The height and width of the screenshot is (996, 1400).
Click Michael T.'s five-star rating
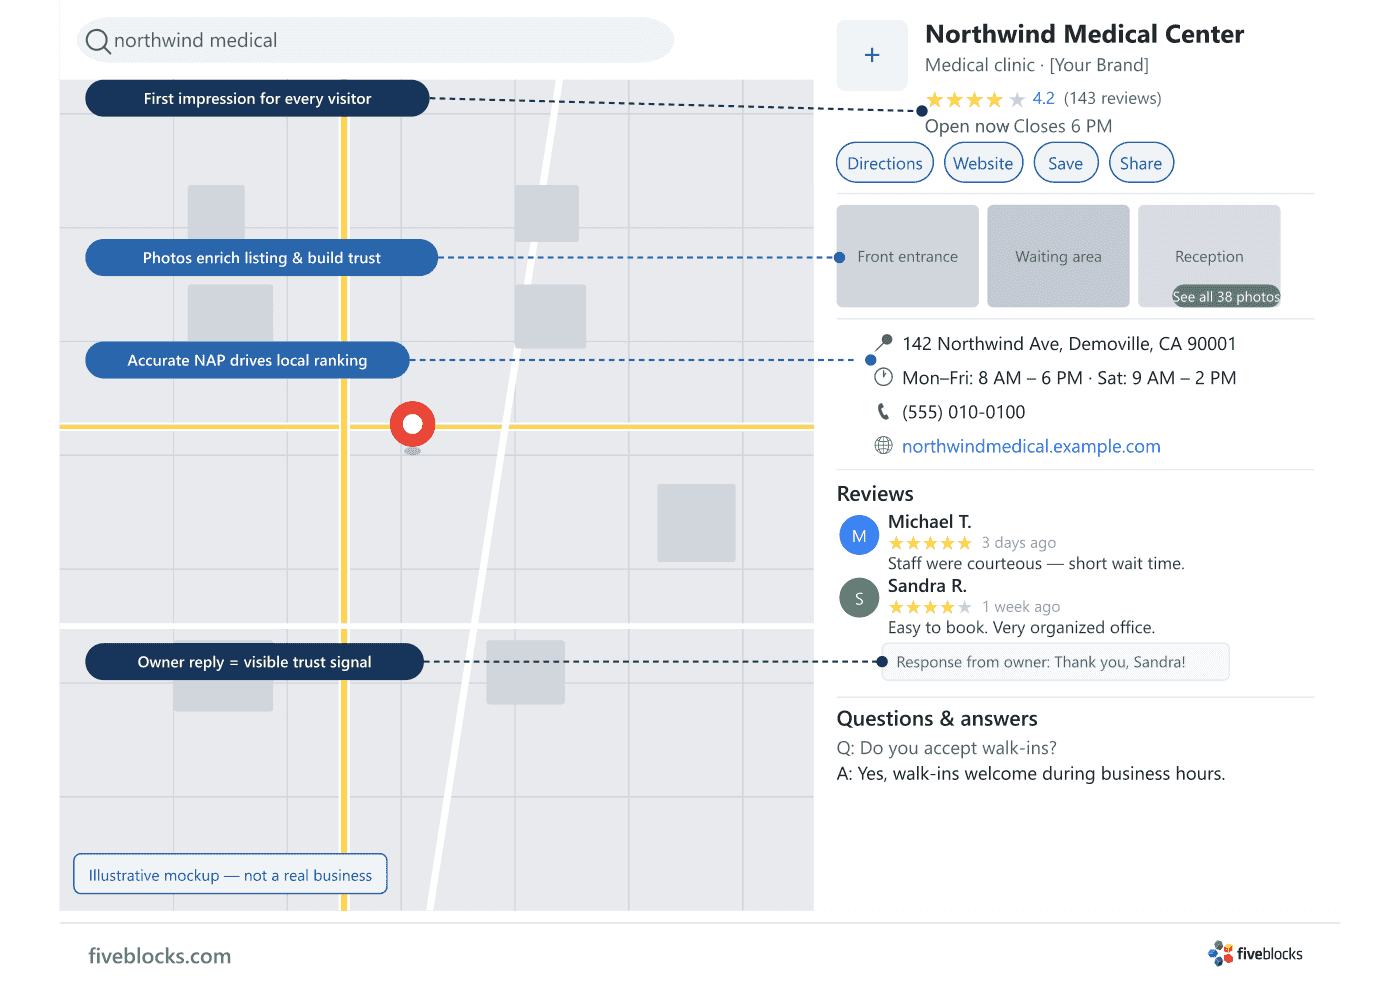tap(930, 543)
